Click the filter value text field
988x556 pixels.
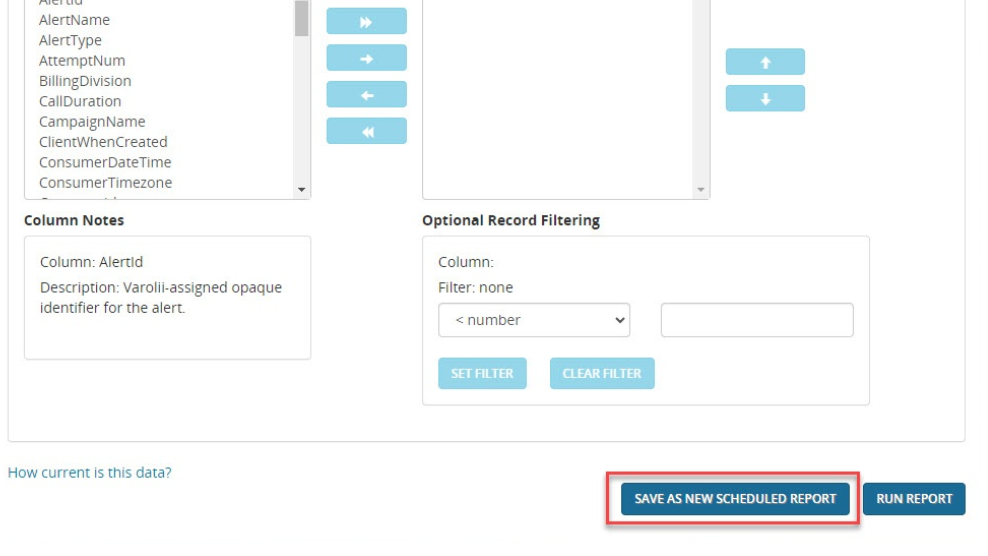click(x=757, y=320)
